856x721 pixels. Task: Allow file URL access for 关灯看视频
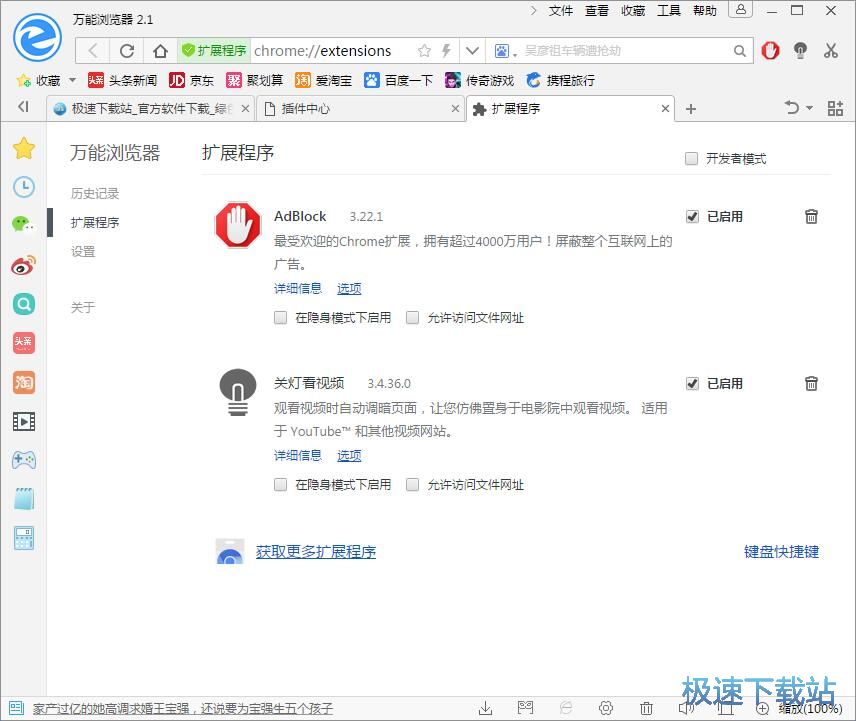tap(412, 485)
